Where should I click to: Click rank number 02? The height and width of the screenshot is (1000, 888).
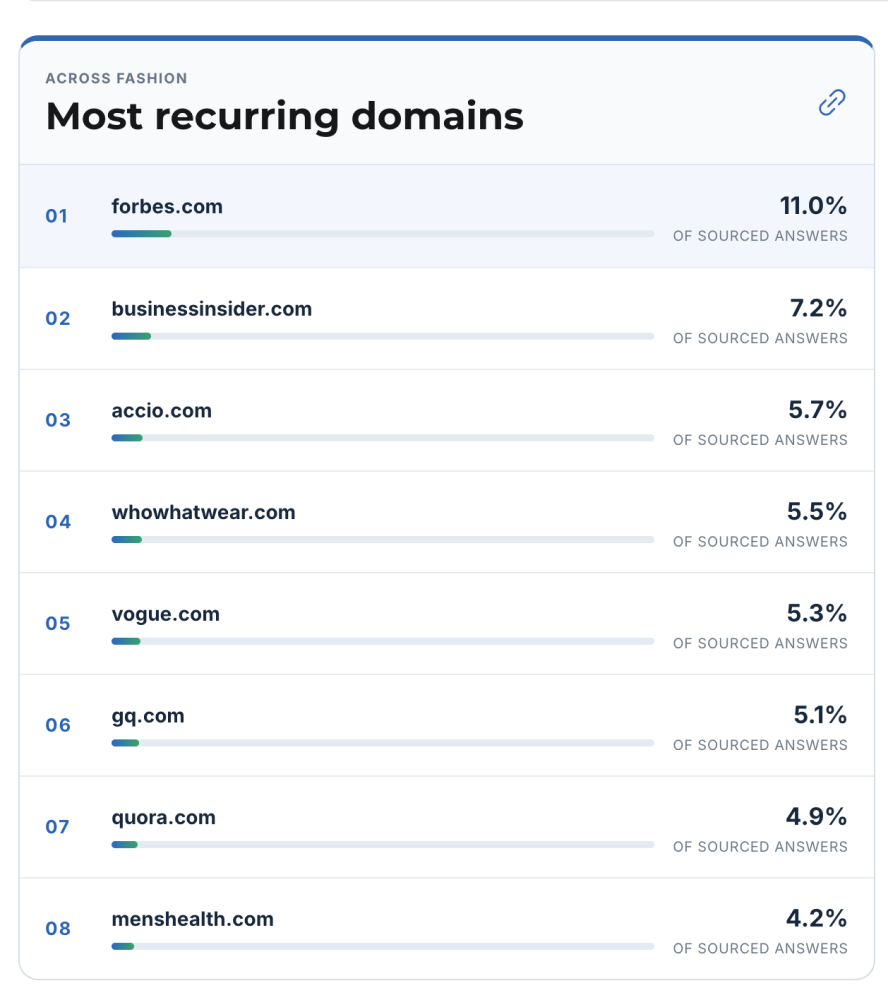tap(57, 318)
